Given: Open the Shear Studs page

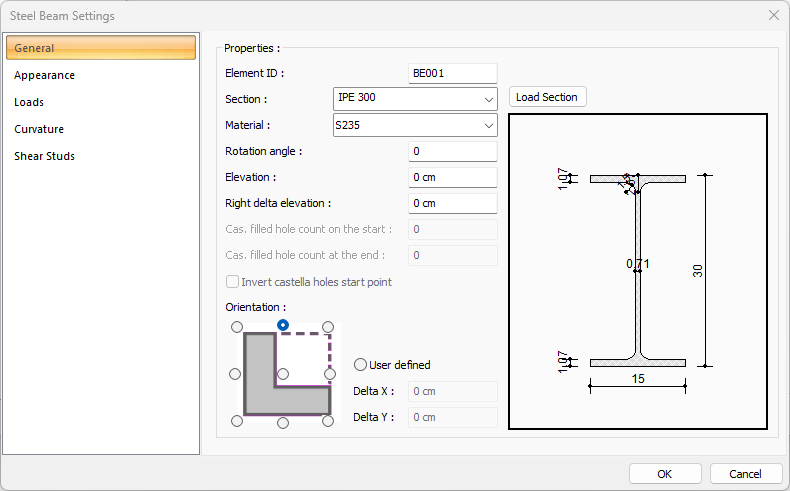Looking at the screenshot, I should click(x=45, y=156).
